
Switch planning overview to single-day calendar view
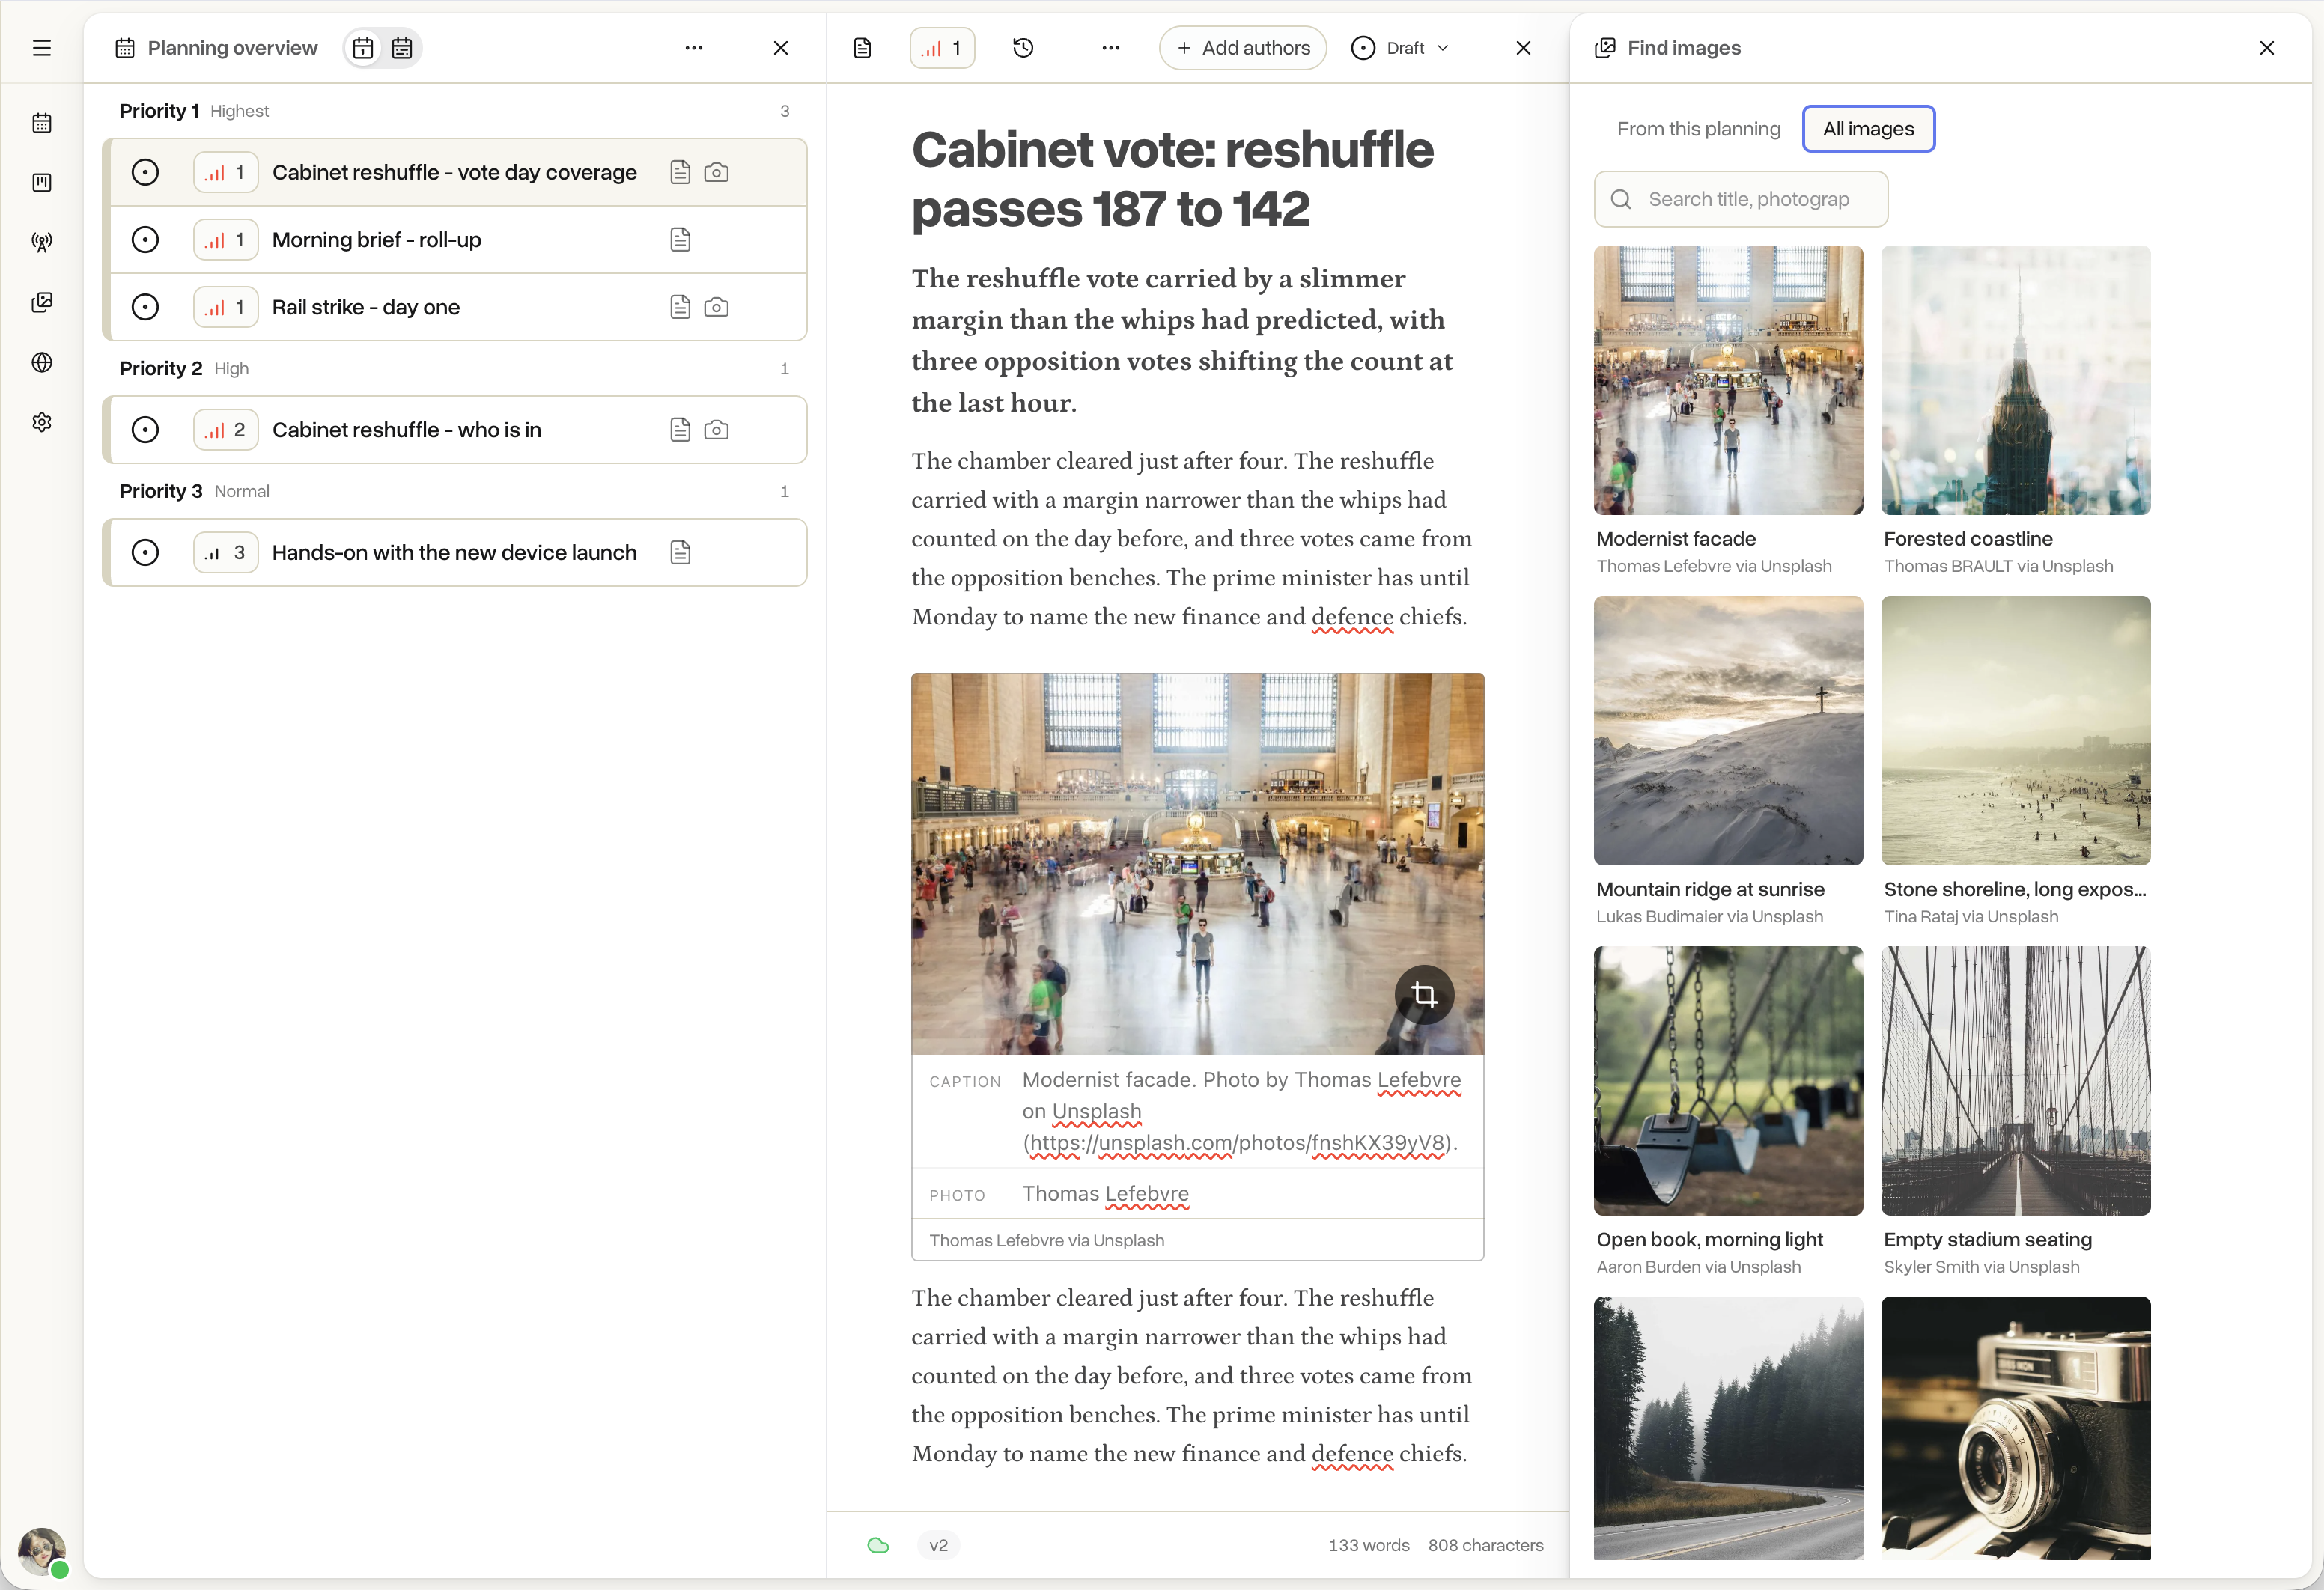click(363, 48)
